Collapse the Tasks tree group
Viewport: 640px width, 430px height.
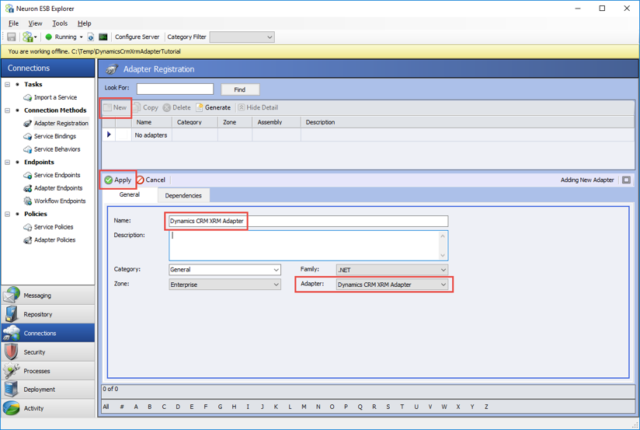(x=7, y=84)
